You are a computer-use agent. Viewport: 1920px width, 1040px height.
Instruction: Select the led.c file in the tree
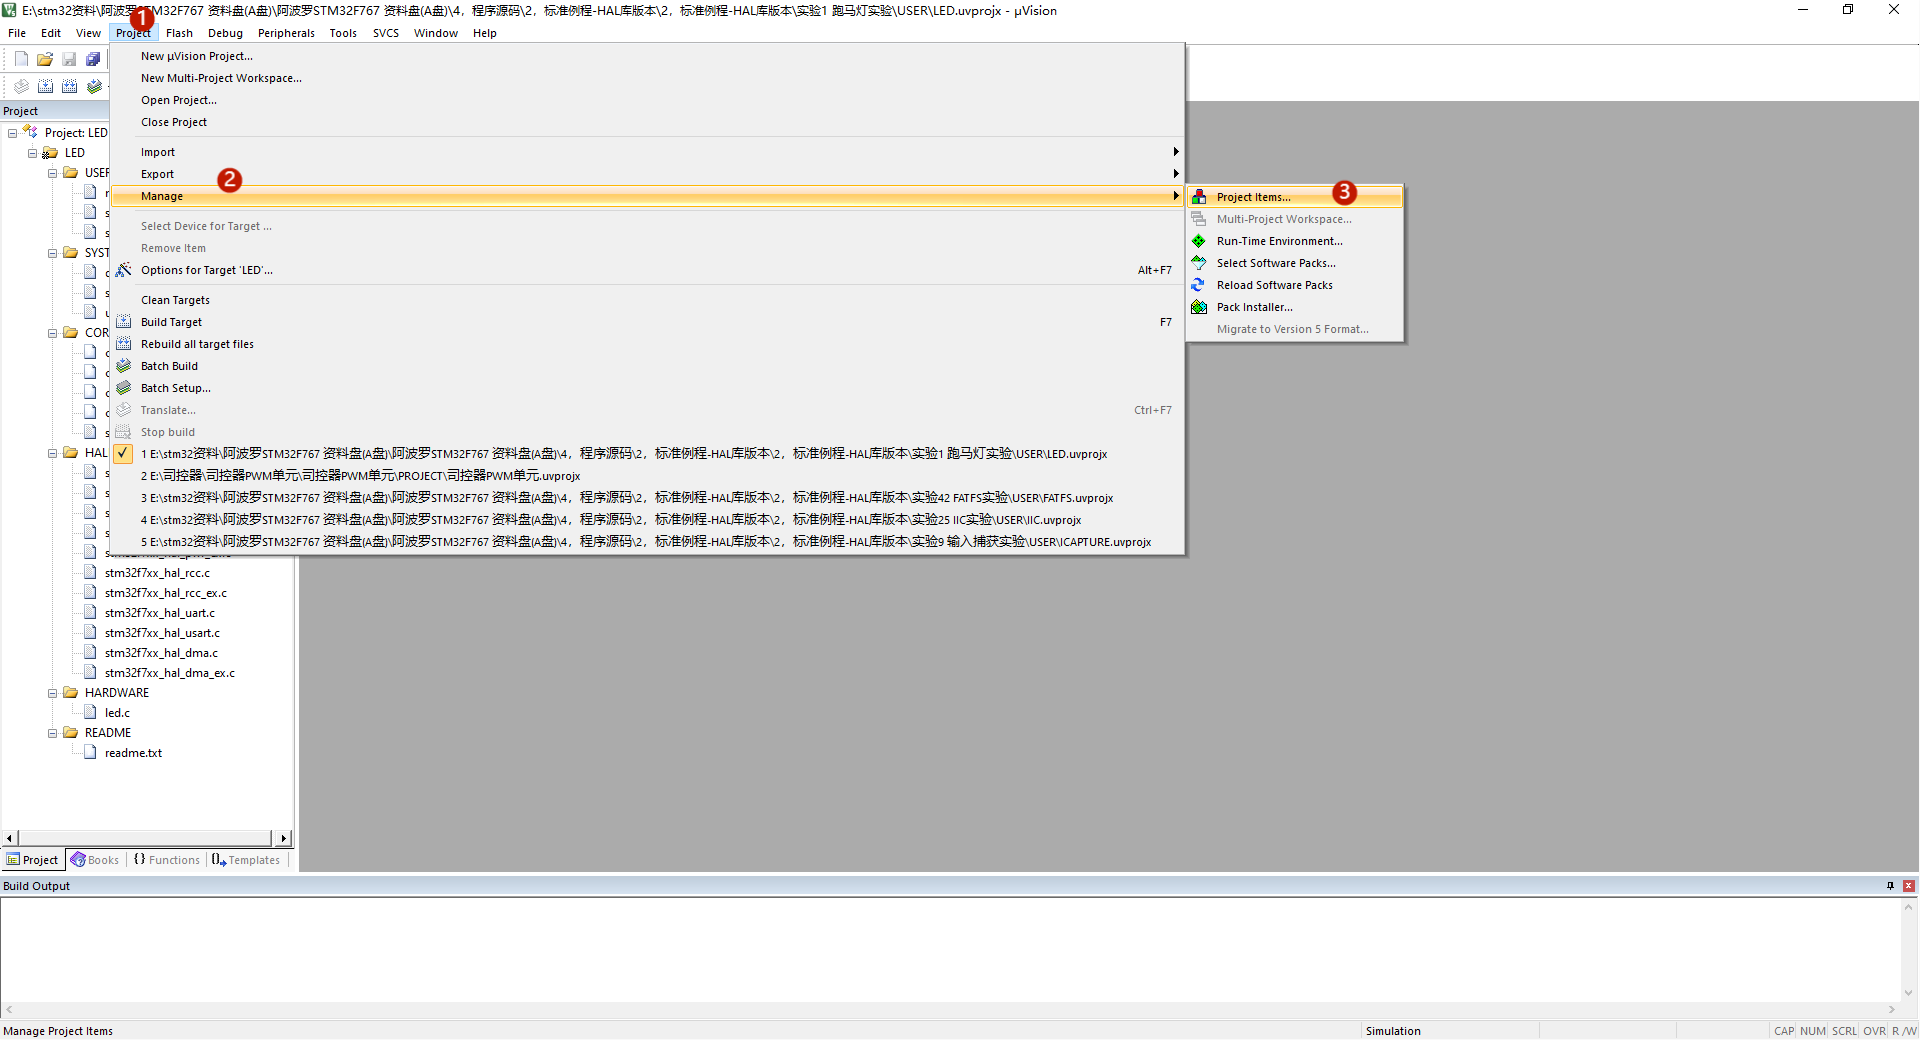click(117, 713)
